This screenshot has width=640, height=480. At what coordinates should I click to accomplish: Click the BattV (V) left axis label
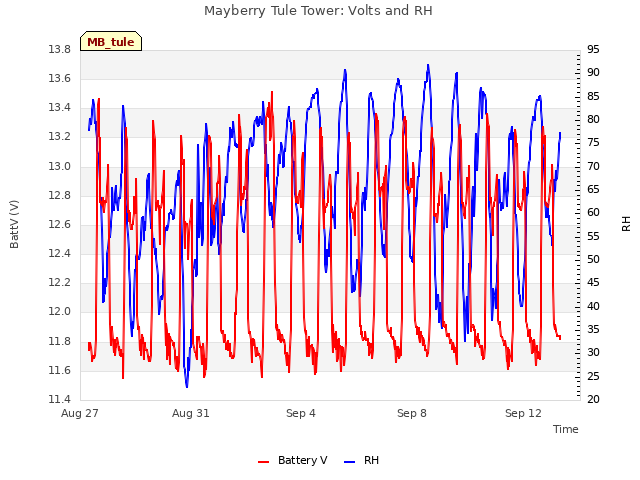click(14, 224)
